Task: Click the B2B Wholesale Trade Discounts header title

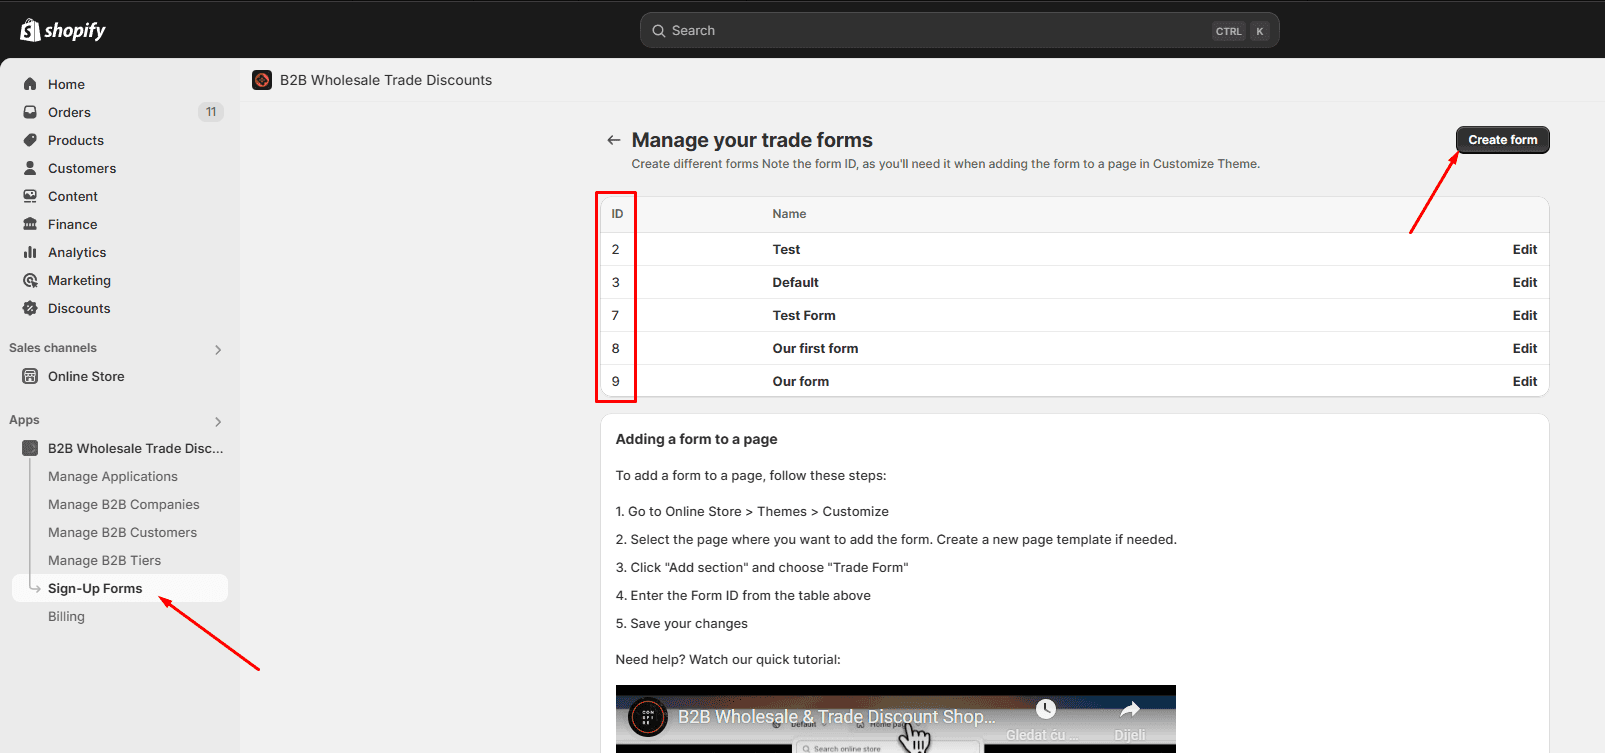Action: tap(386, 80)
